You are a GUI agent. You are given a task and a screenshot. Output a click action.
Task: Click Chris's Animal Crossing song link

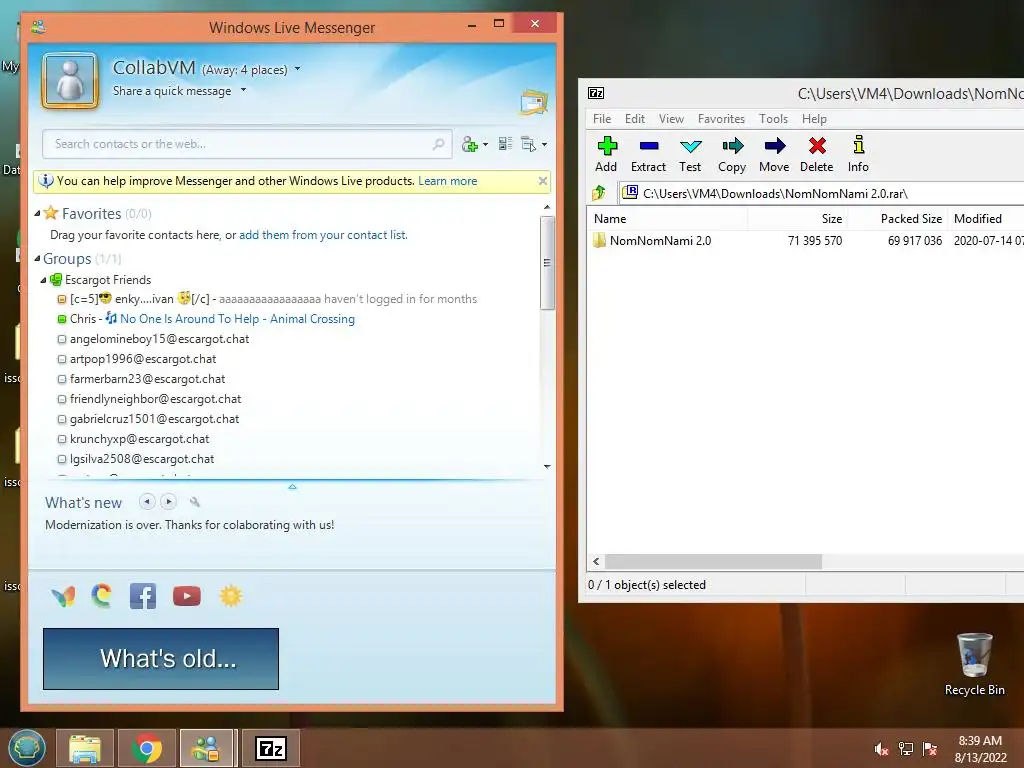(238, 319)
